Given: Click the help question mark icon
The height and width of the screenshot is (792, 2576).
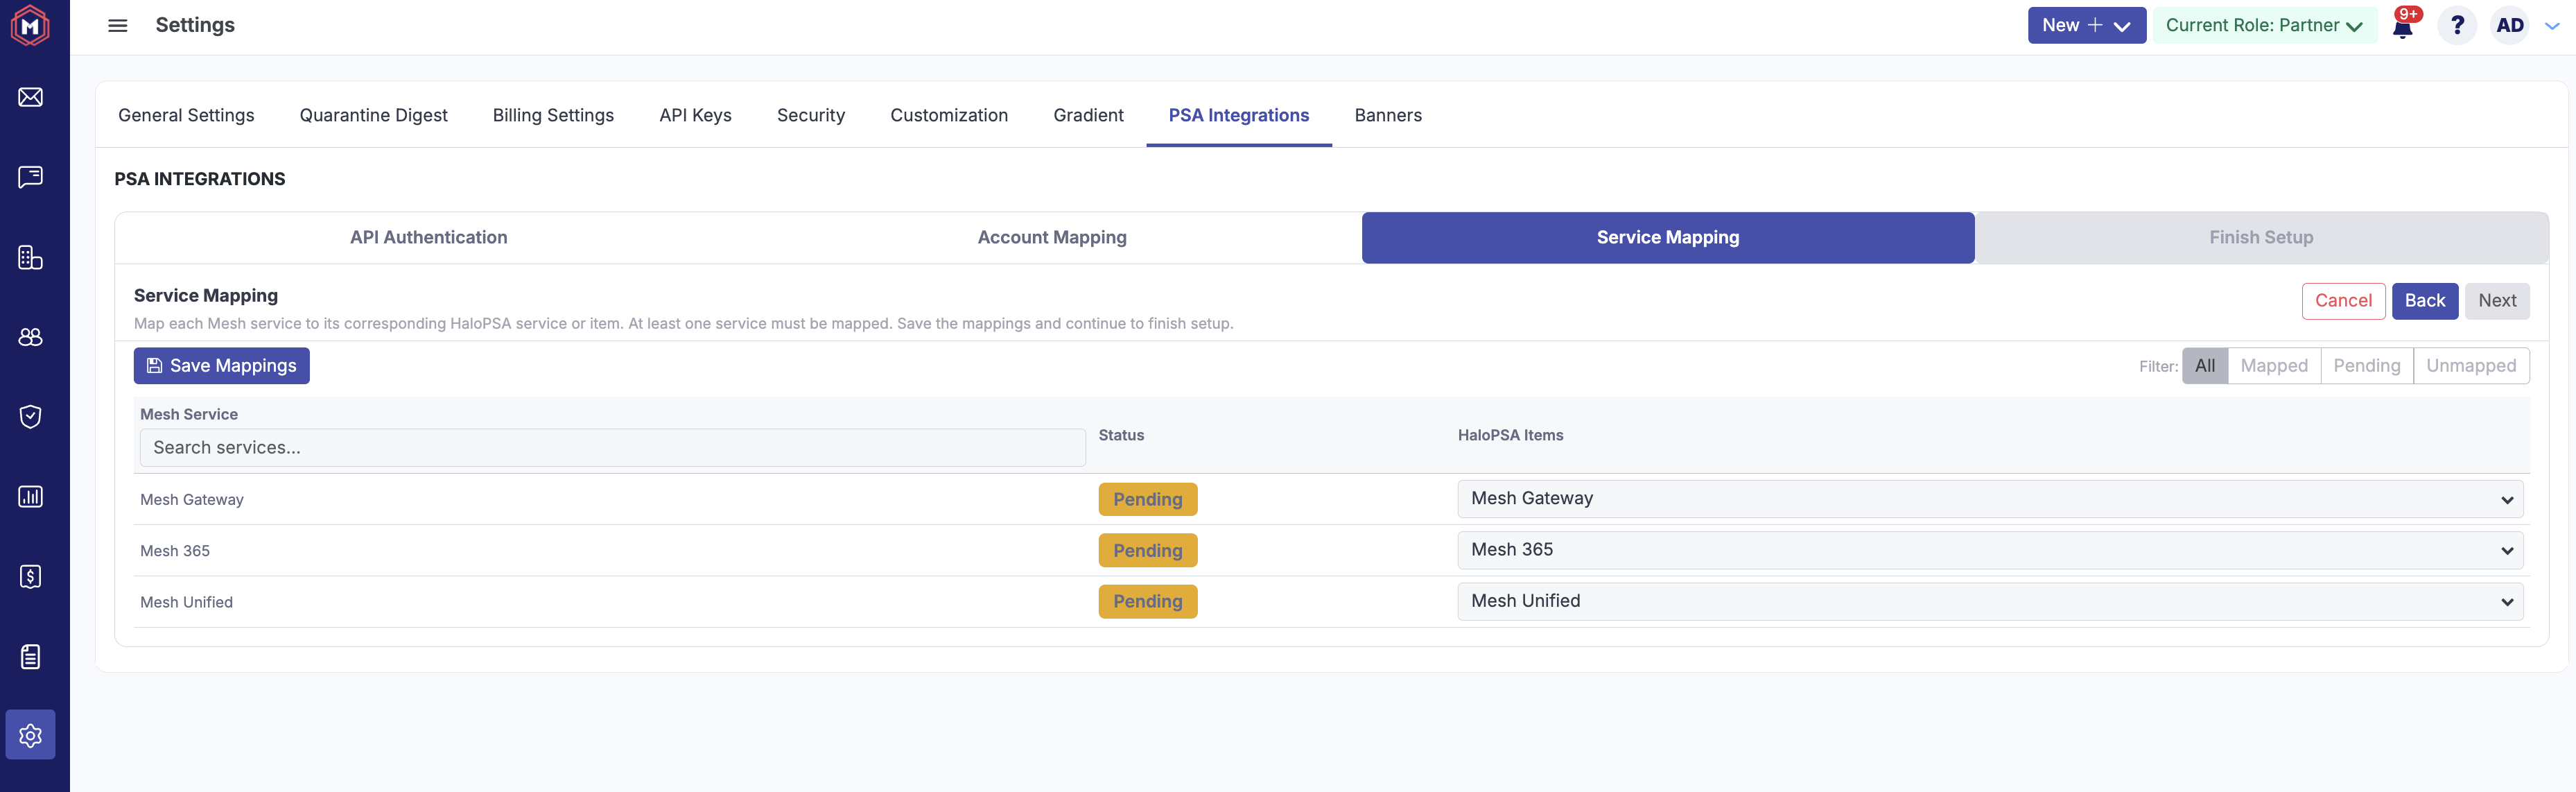Looking at the screenshot, I should (2457, 25).
